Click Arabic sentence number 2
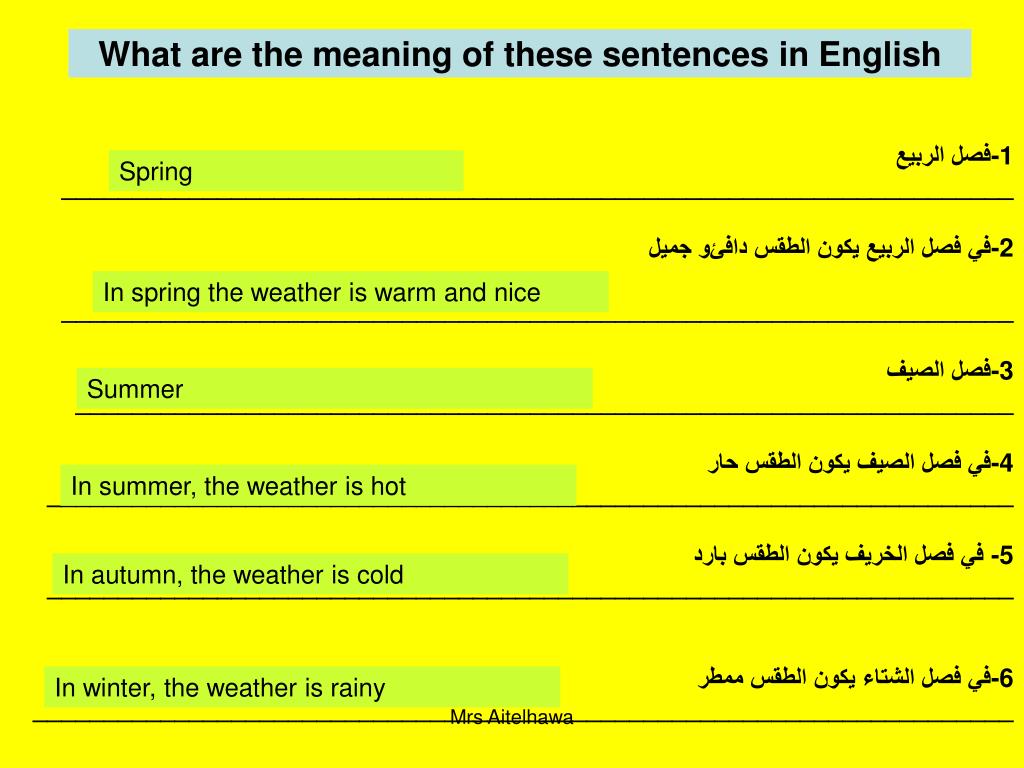Image resolution: width=1024 pixels, height=768 pixels. coord(830,248)
